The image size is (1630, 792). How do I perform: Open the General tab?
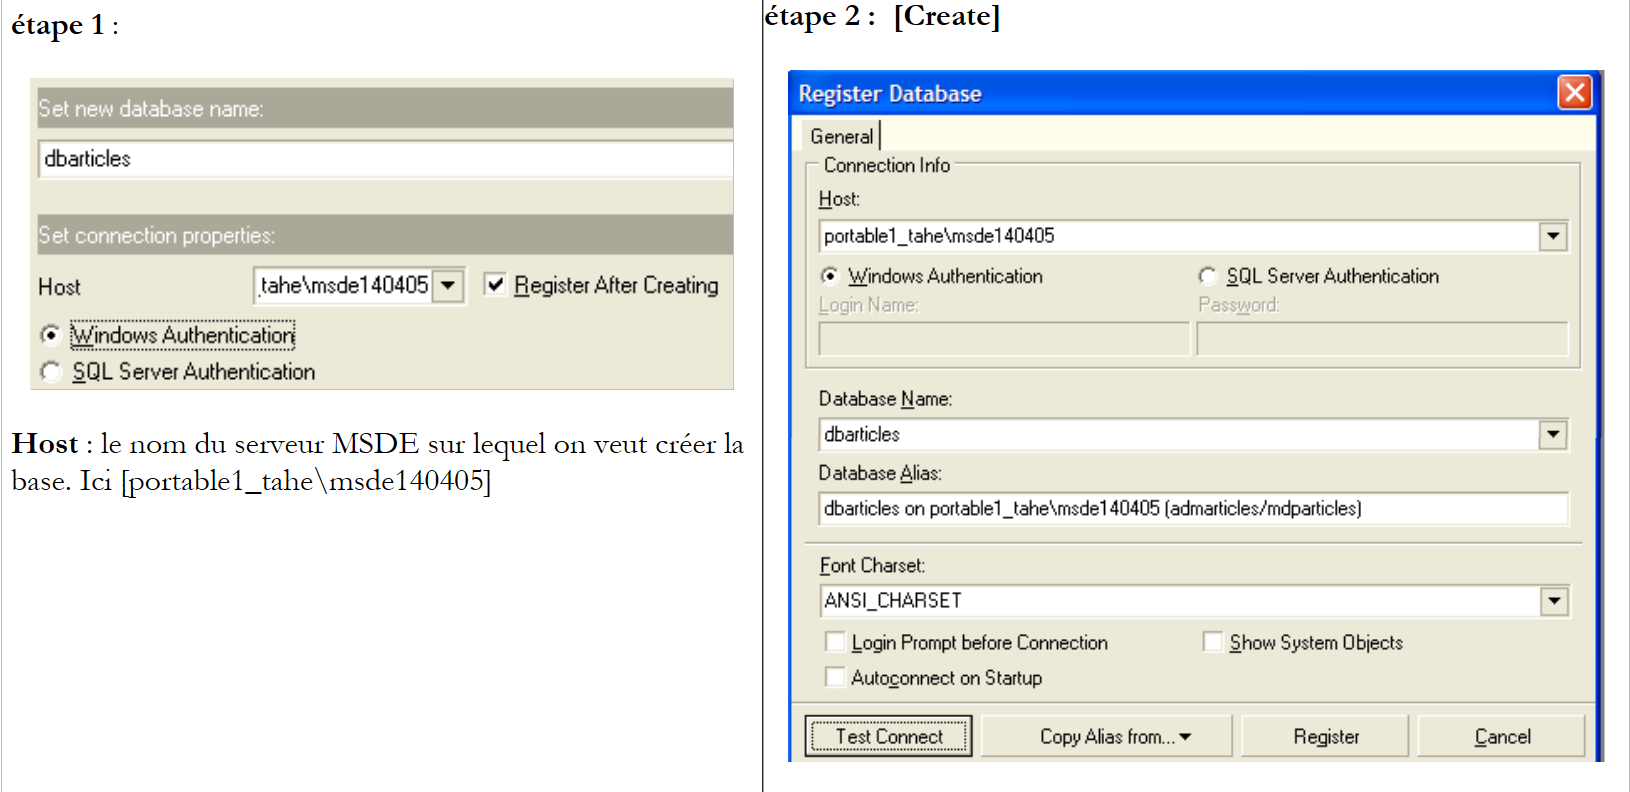click(841, 136)
